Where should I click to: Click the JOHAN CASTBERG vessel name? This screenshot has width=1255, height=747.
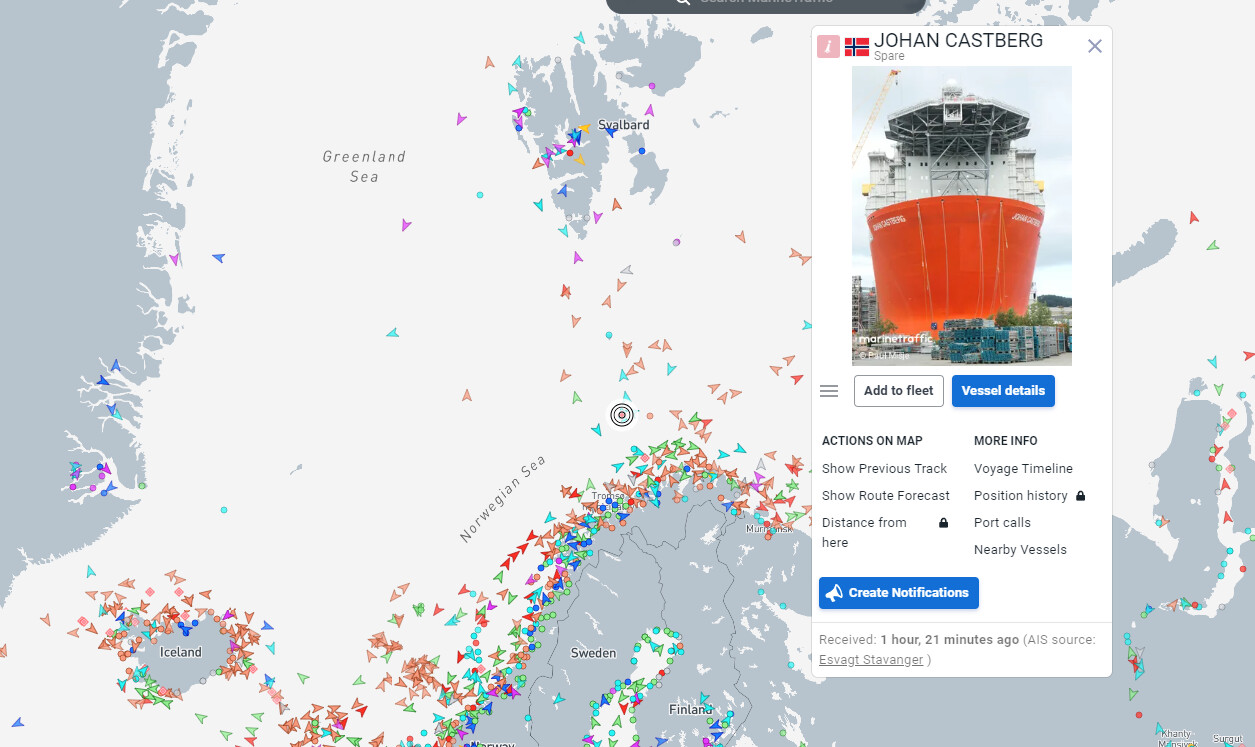point(958,40)
